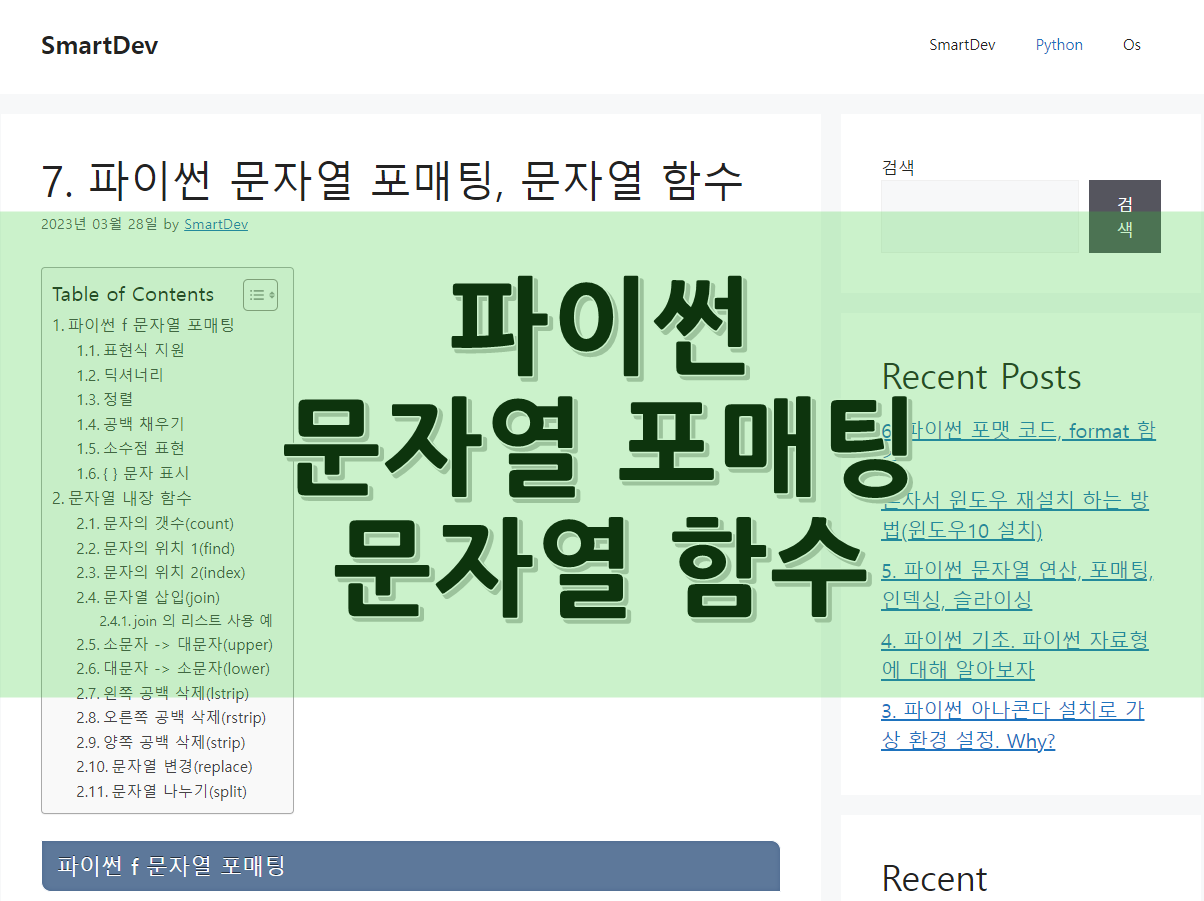This screenshot has height=901, width=1204.
Task: Click the SmartDev site logo title
Action: coord(99,46)
